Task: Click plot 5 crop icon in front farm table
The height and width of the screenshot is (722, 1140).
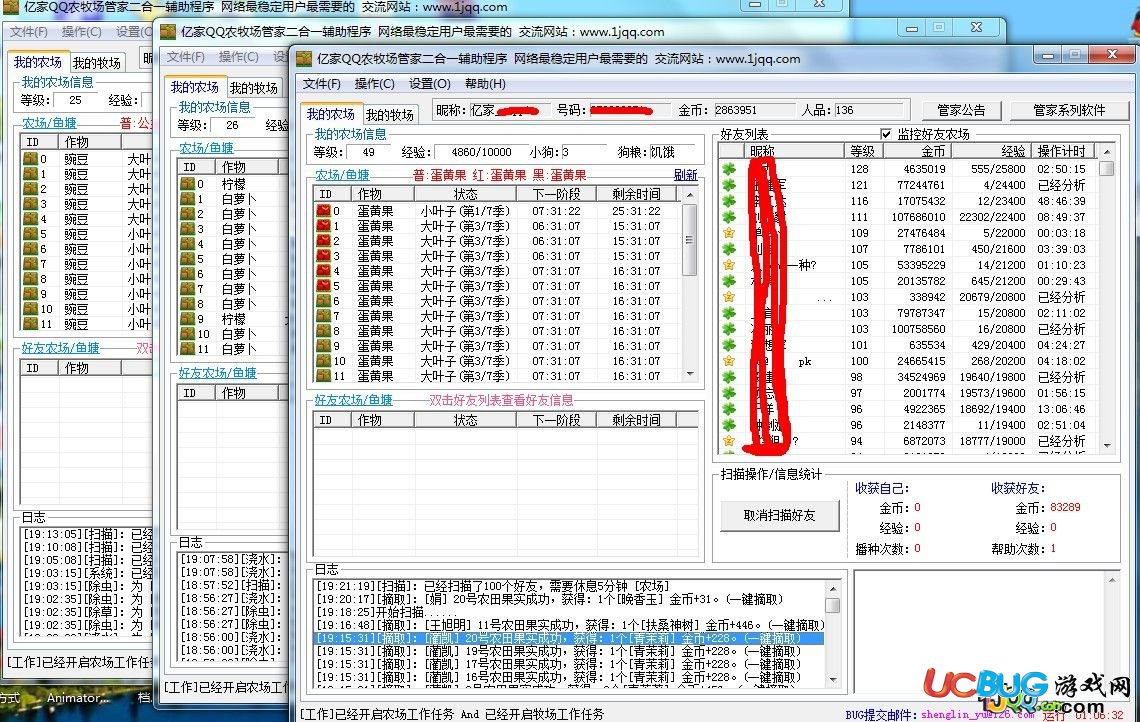Action: point(324,286)
